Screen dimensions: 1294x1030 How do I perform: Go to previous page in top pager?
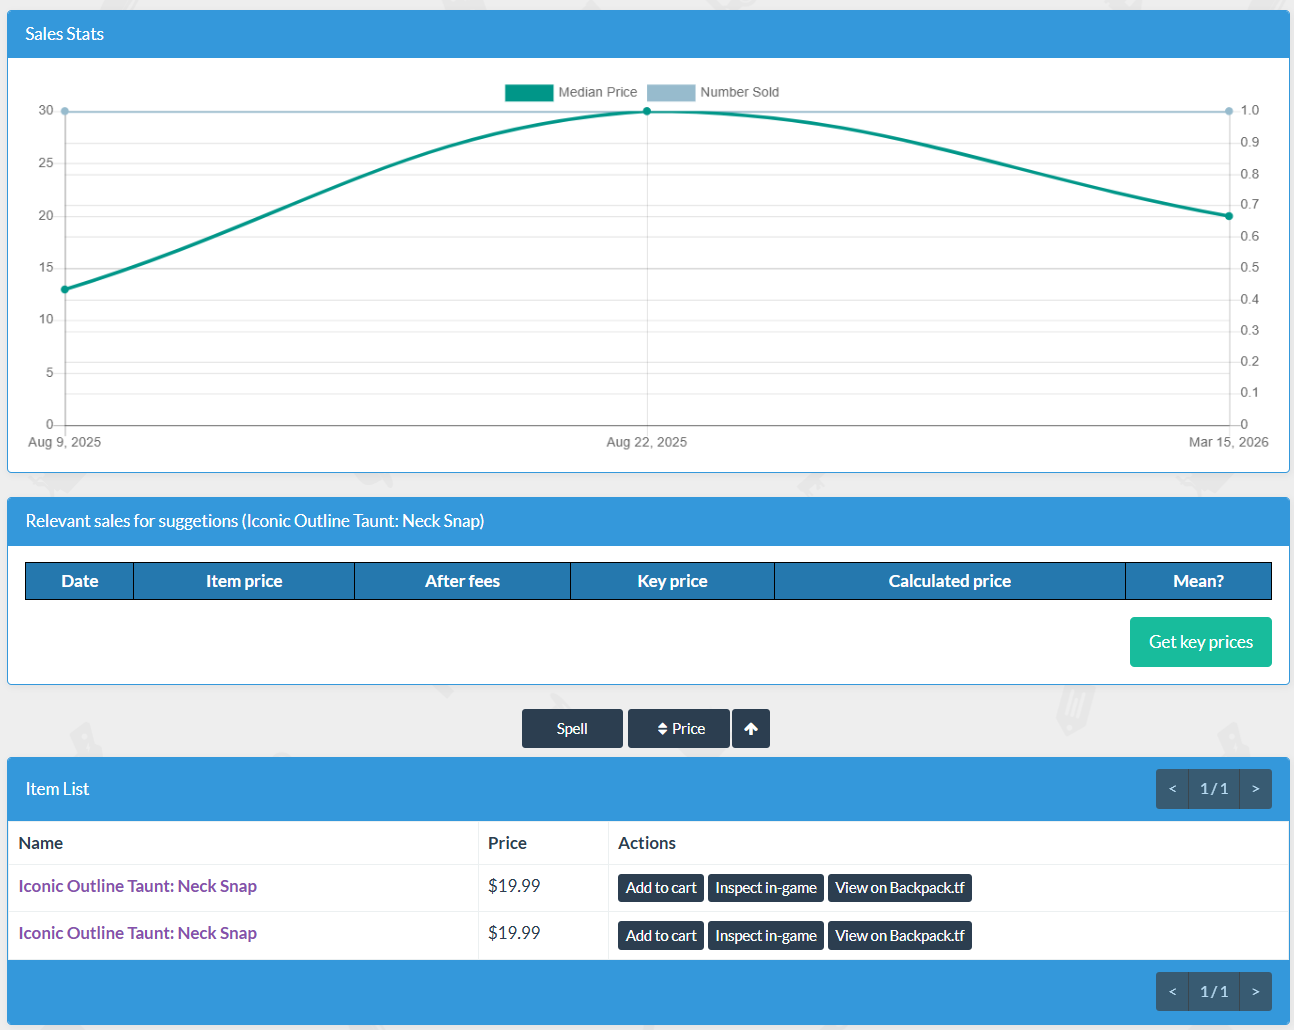pos(1172,789)
